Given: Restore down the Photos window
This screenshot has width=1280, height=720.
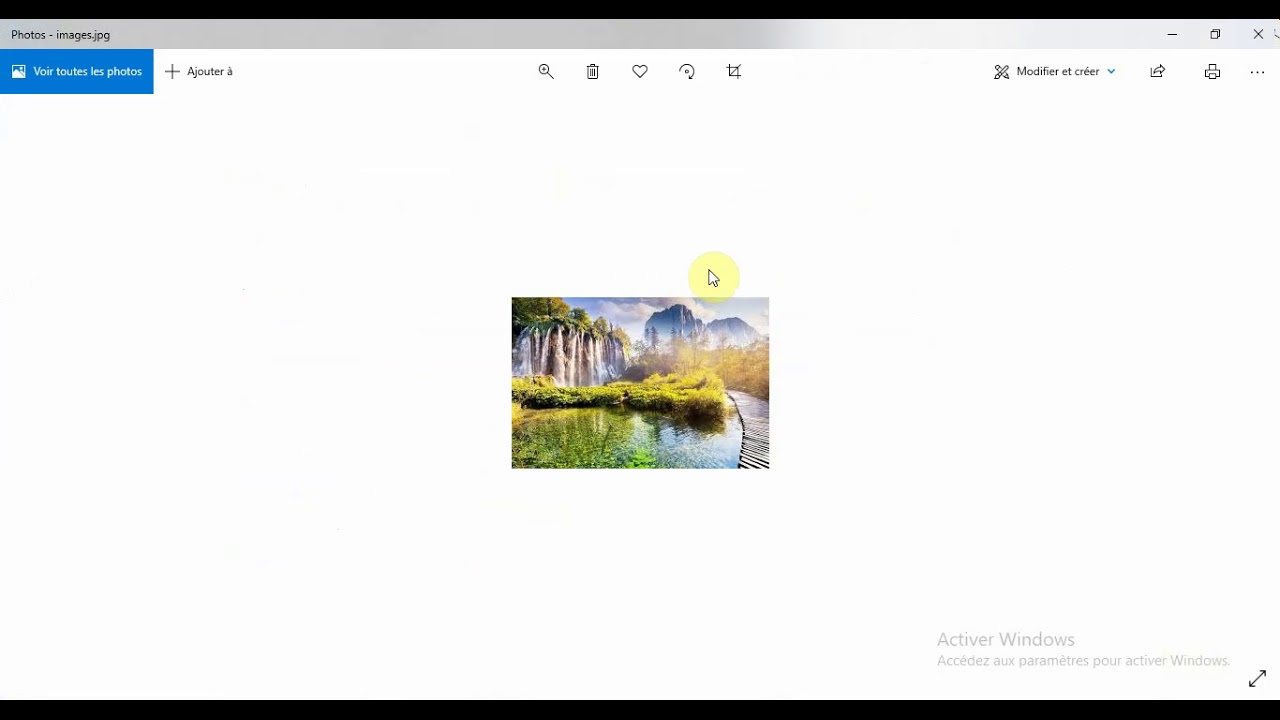Looking at the screenshot, I should (x=1215, y=34).
